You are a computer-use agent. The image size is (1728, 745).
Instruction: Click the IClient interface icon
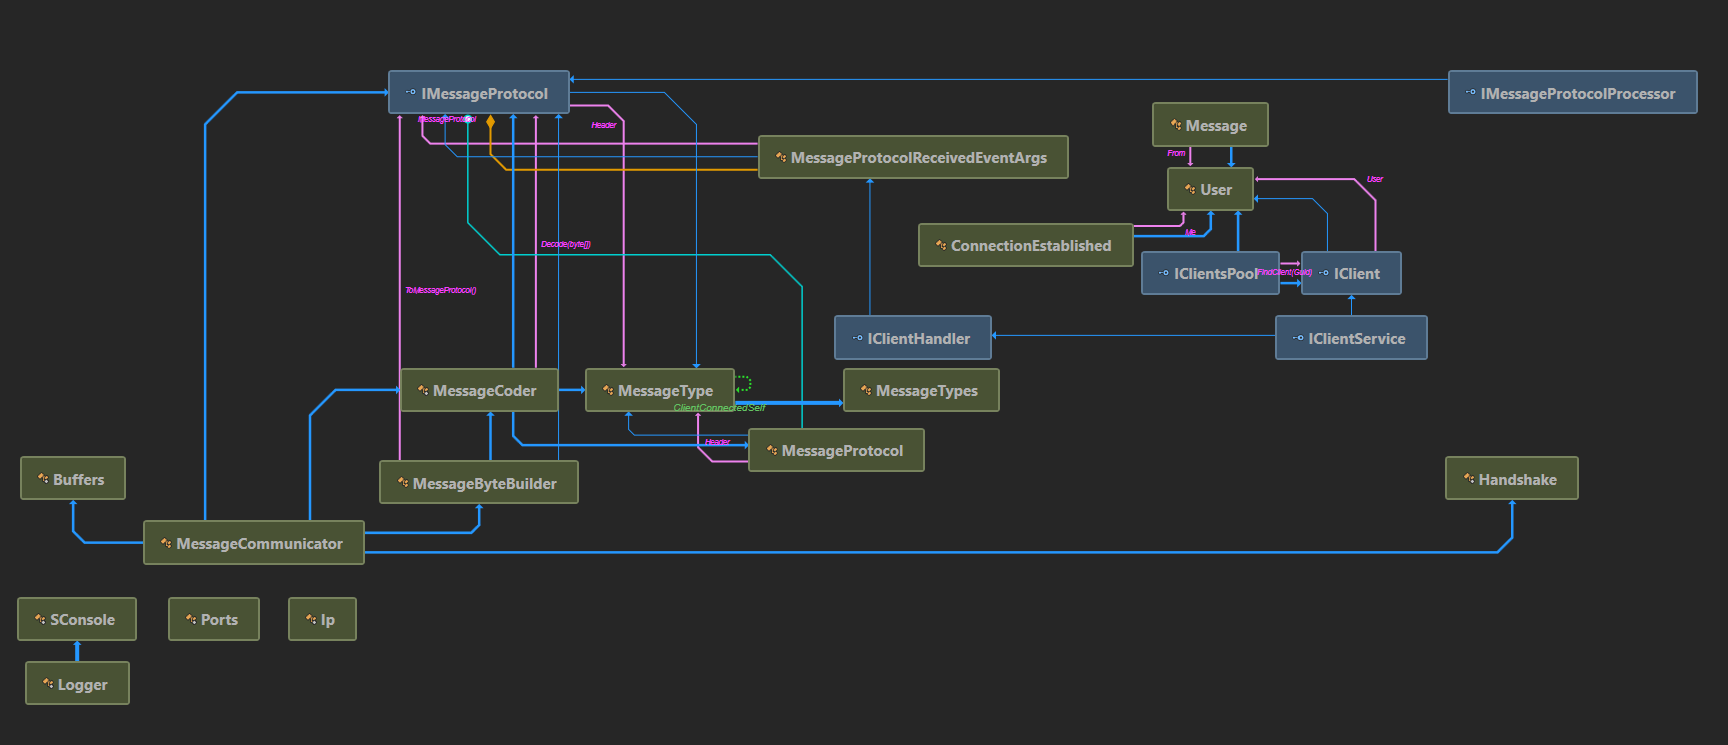tap(1323, 273)
